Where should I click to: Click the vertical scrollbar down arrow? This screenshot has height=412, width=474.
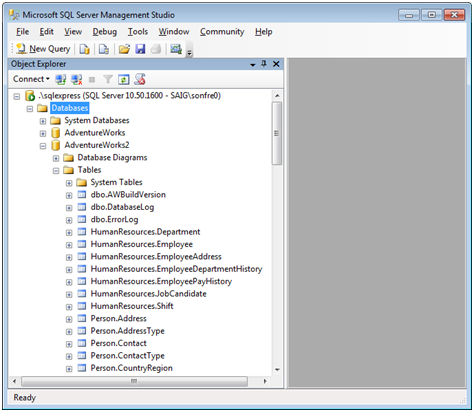pyautogui.click(x=277, y=369)
